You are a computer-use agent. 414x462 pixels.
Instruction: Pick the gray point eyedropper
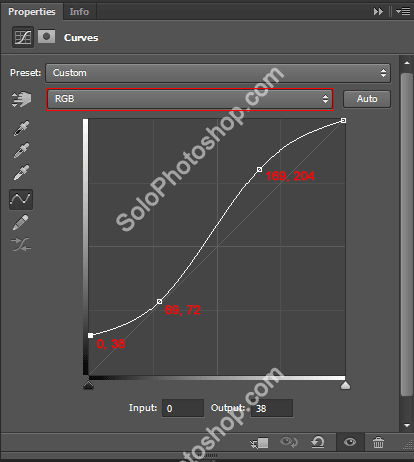[x=21, y=150]
